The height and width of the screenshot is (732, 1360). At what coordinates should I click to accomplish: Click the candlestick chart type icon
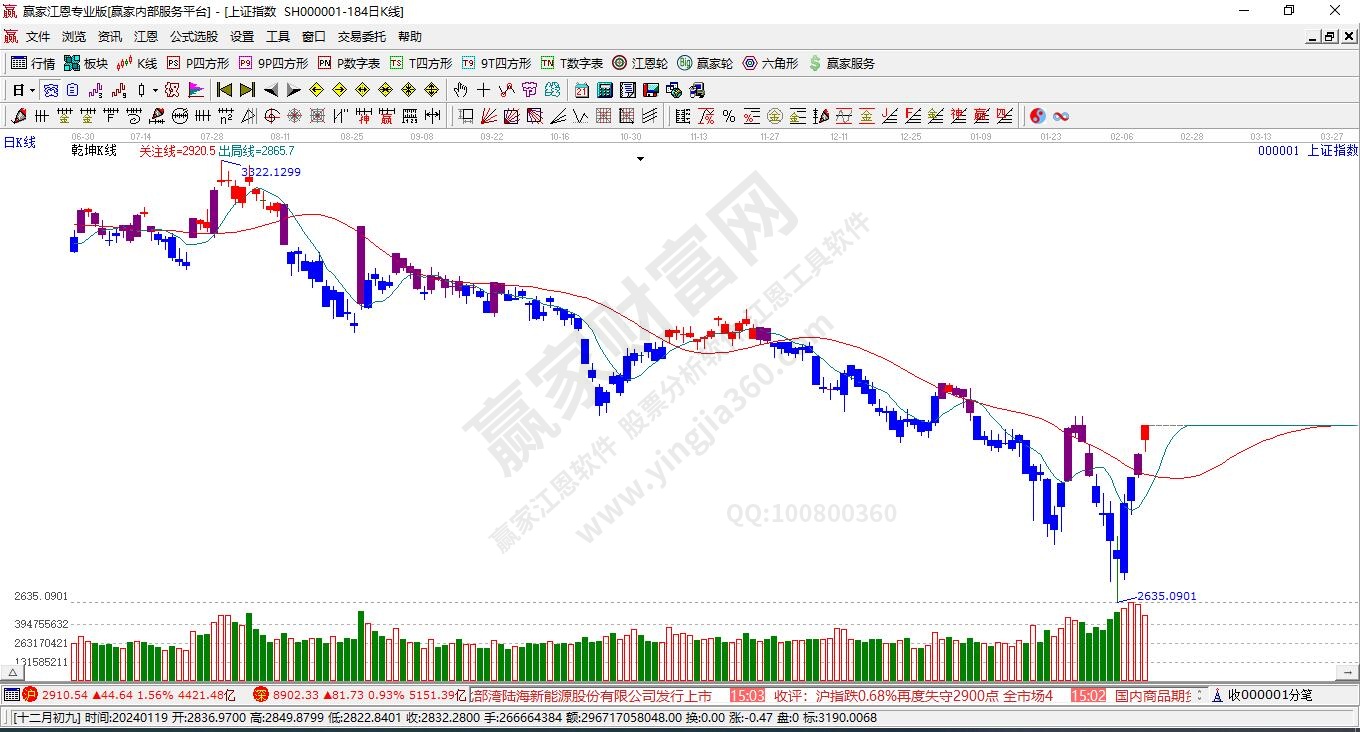click(x=141, y=90)
